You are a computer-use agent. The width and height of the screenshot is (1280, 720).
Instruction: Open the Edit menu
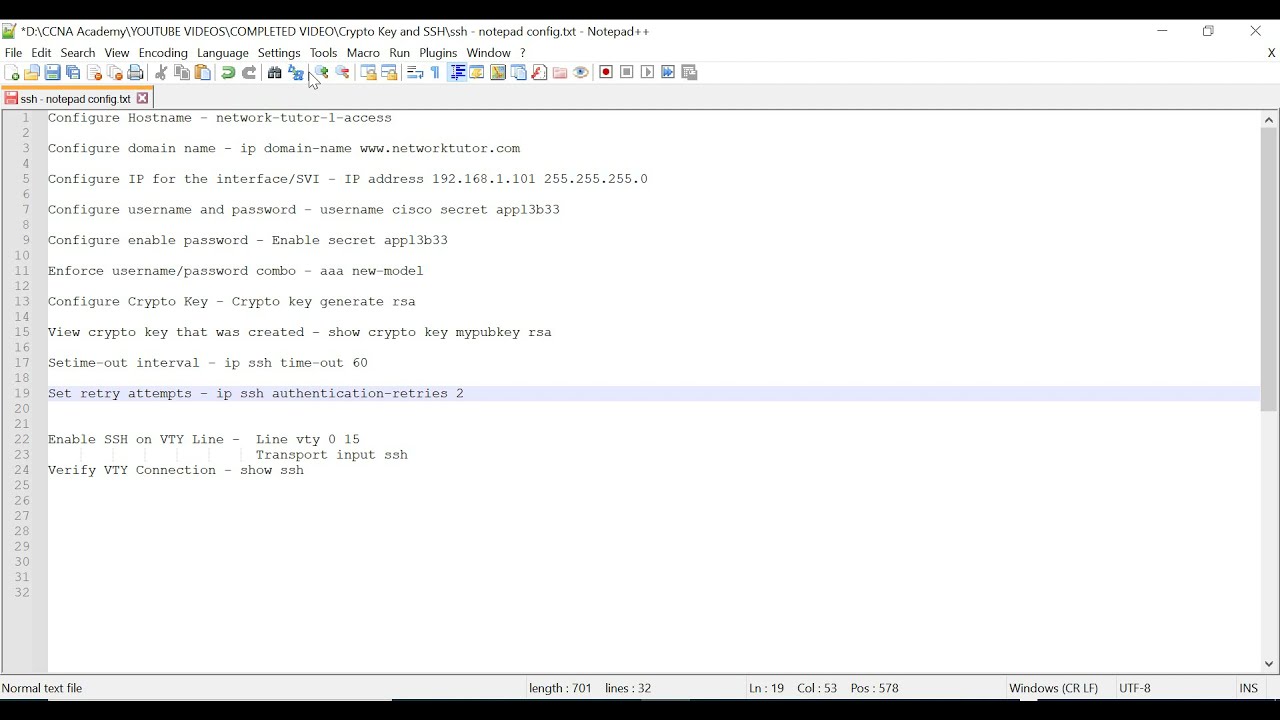[x=41, y=52]
